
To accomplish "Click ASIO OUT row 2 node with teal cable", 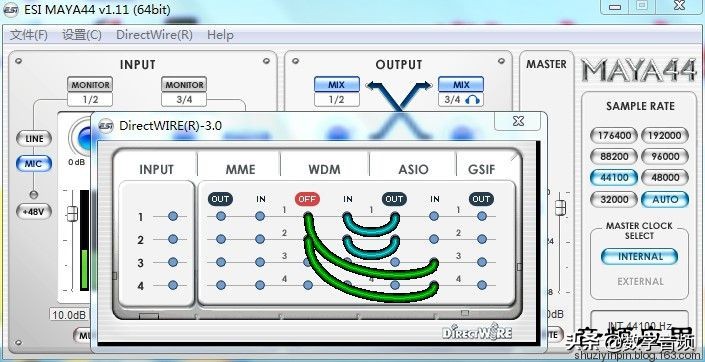I will pos(395,239).
